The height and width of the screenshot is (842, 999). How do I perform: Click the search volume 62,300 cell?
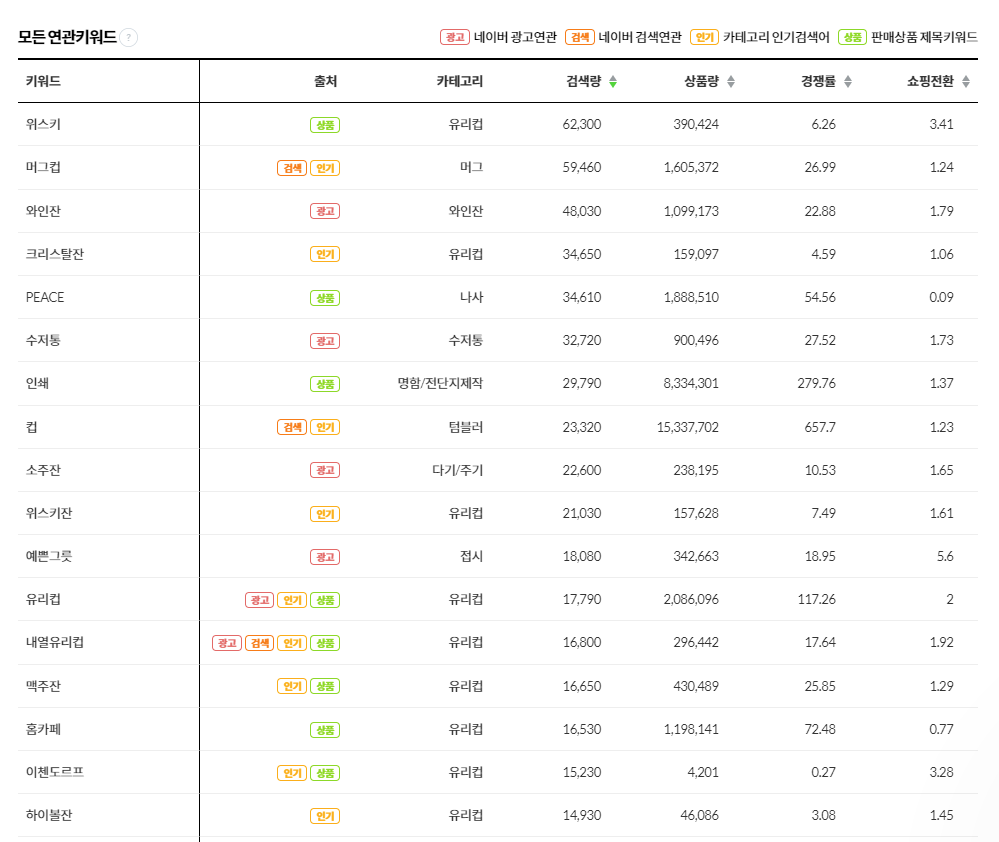pos(582,124)
